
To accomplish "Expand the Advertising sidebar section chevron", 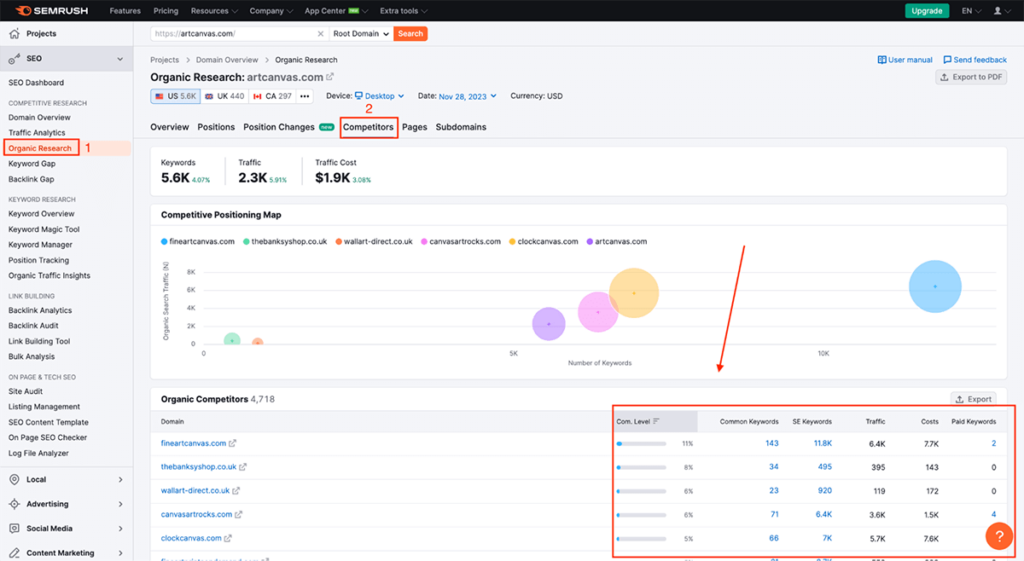I will (x=120, y=504).
